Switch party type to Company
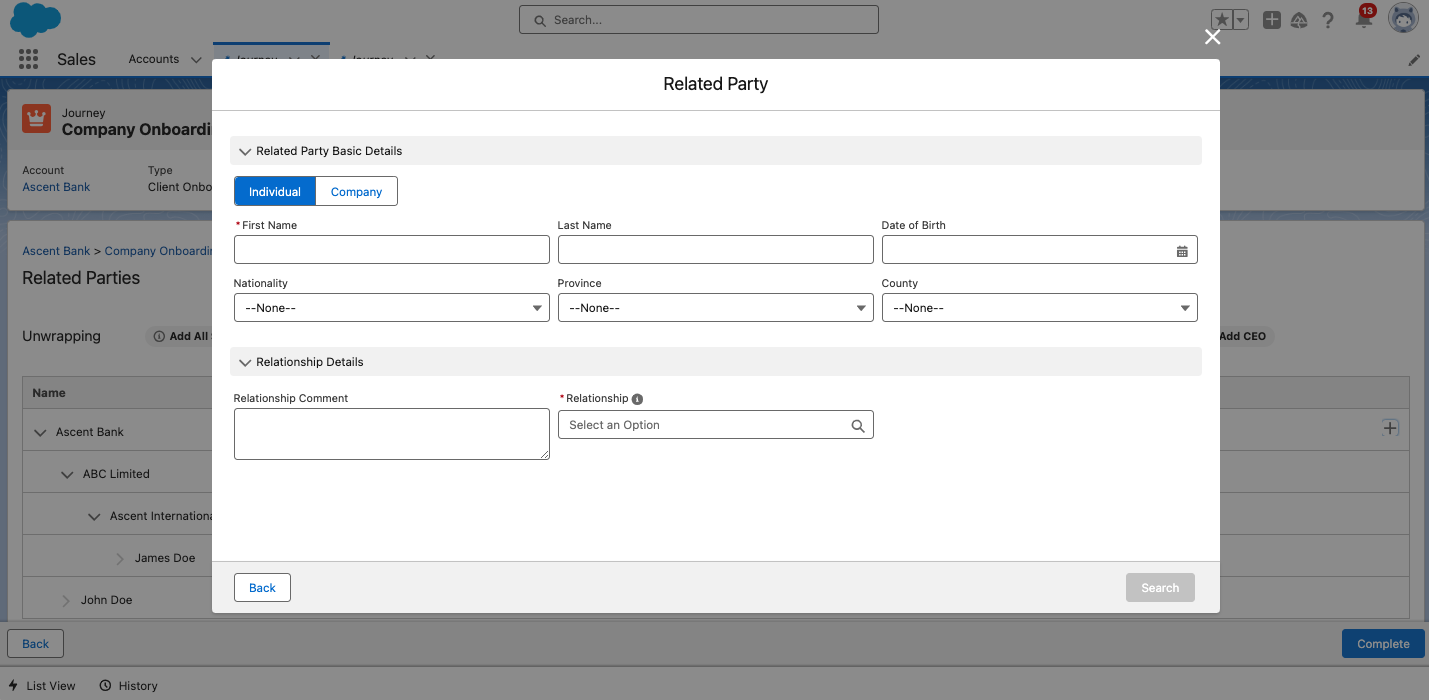Viewport: 1429px width, 700px height. (x=356, y=192)
